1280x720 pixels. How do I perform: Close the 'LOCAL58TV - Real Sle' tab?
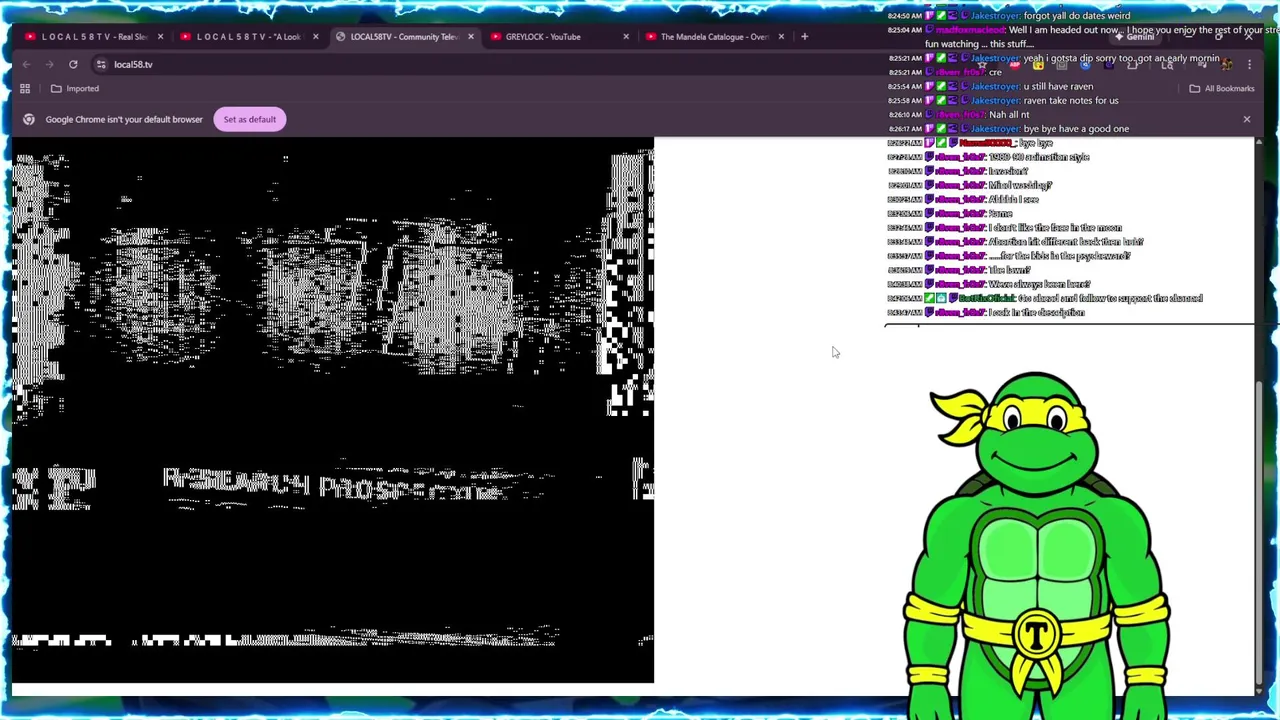tap(160, 37)
